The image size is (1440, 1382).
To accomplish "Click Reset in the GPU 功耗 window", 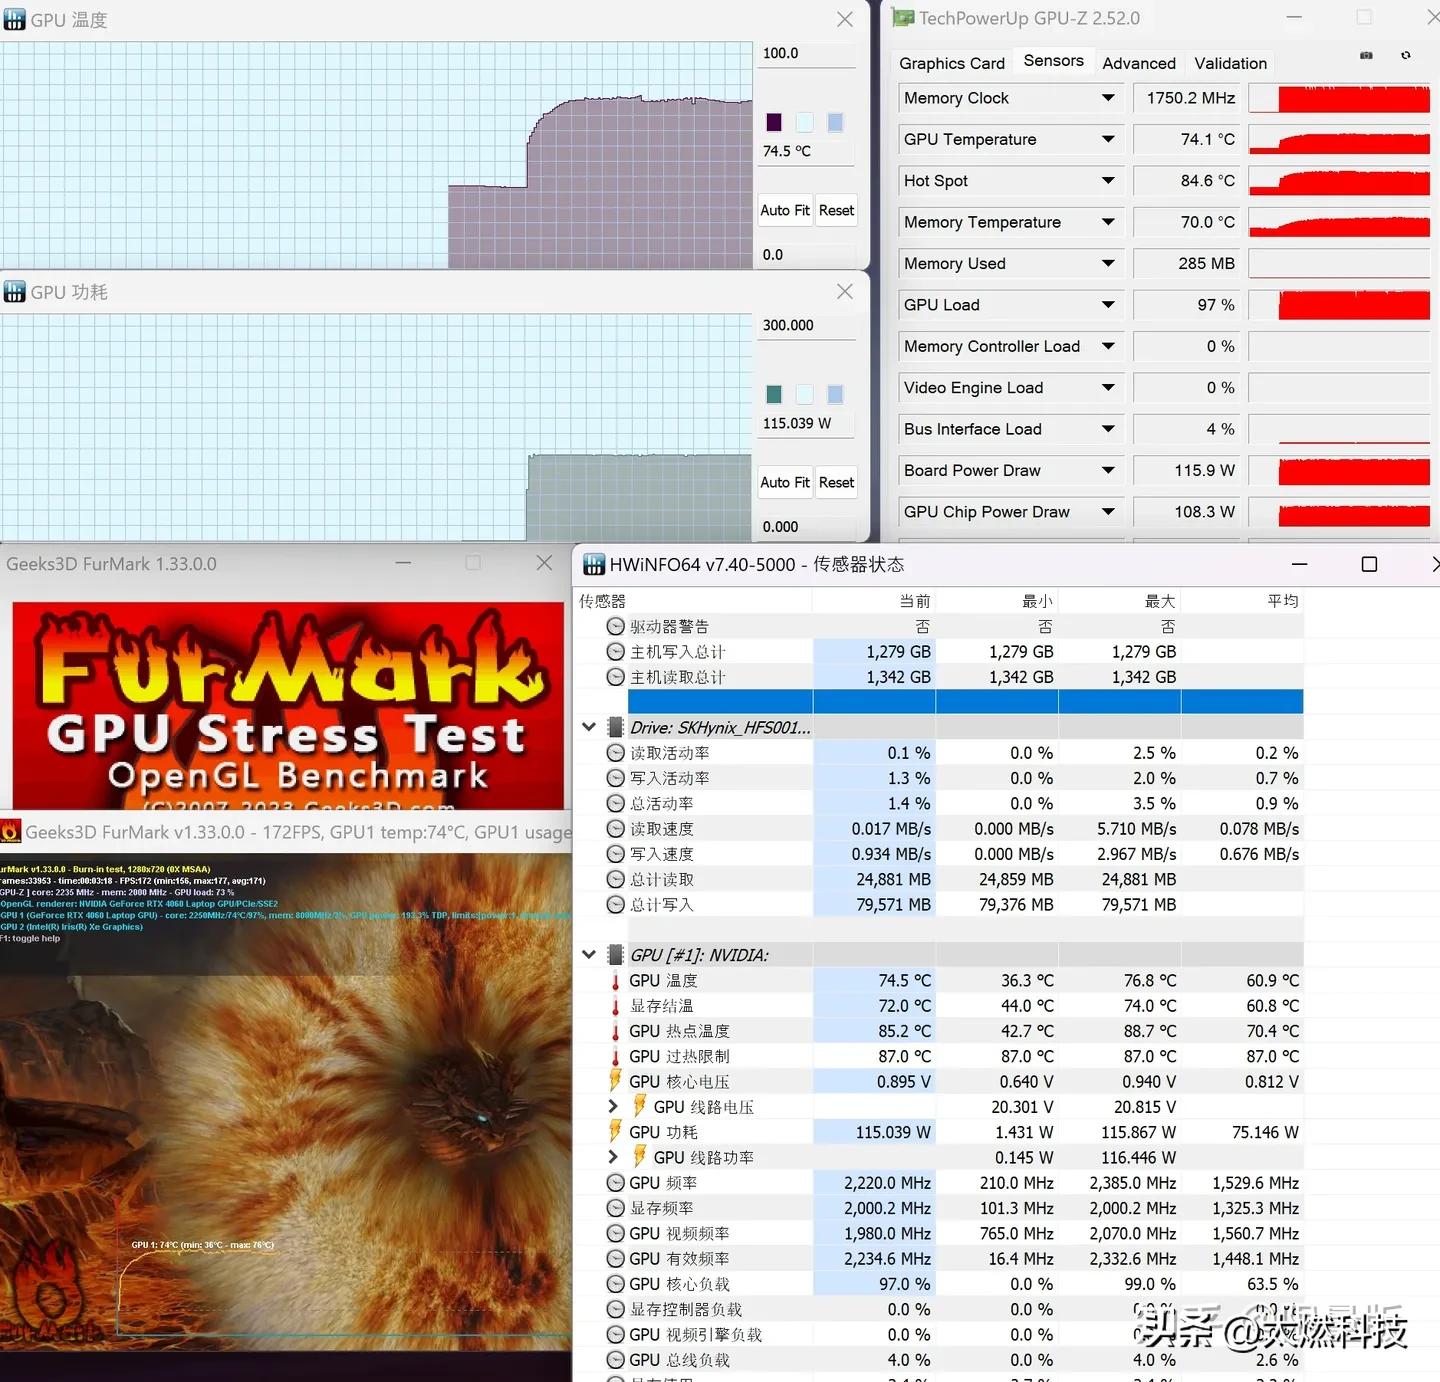I will point(836,482).
